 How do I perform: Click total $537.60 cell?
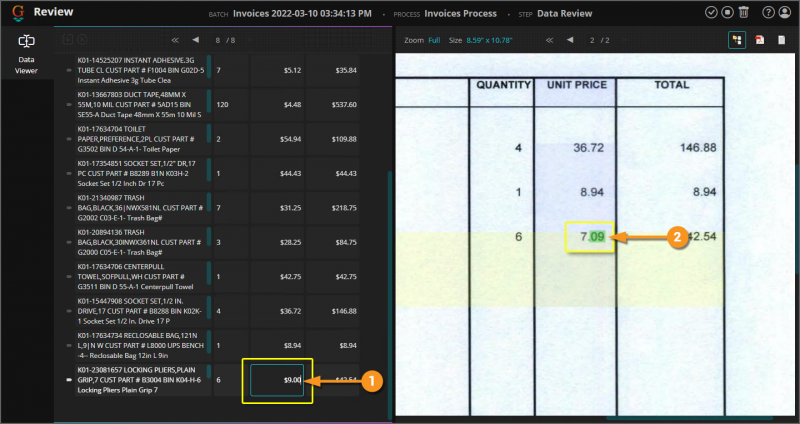[x=333, y=105]
